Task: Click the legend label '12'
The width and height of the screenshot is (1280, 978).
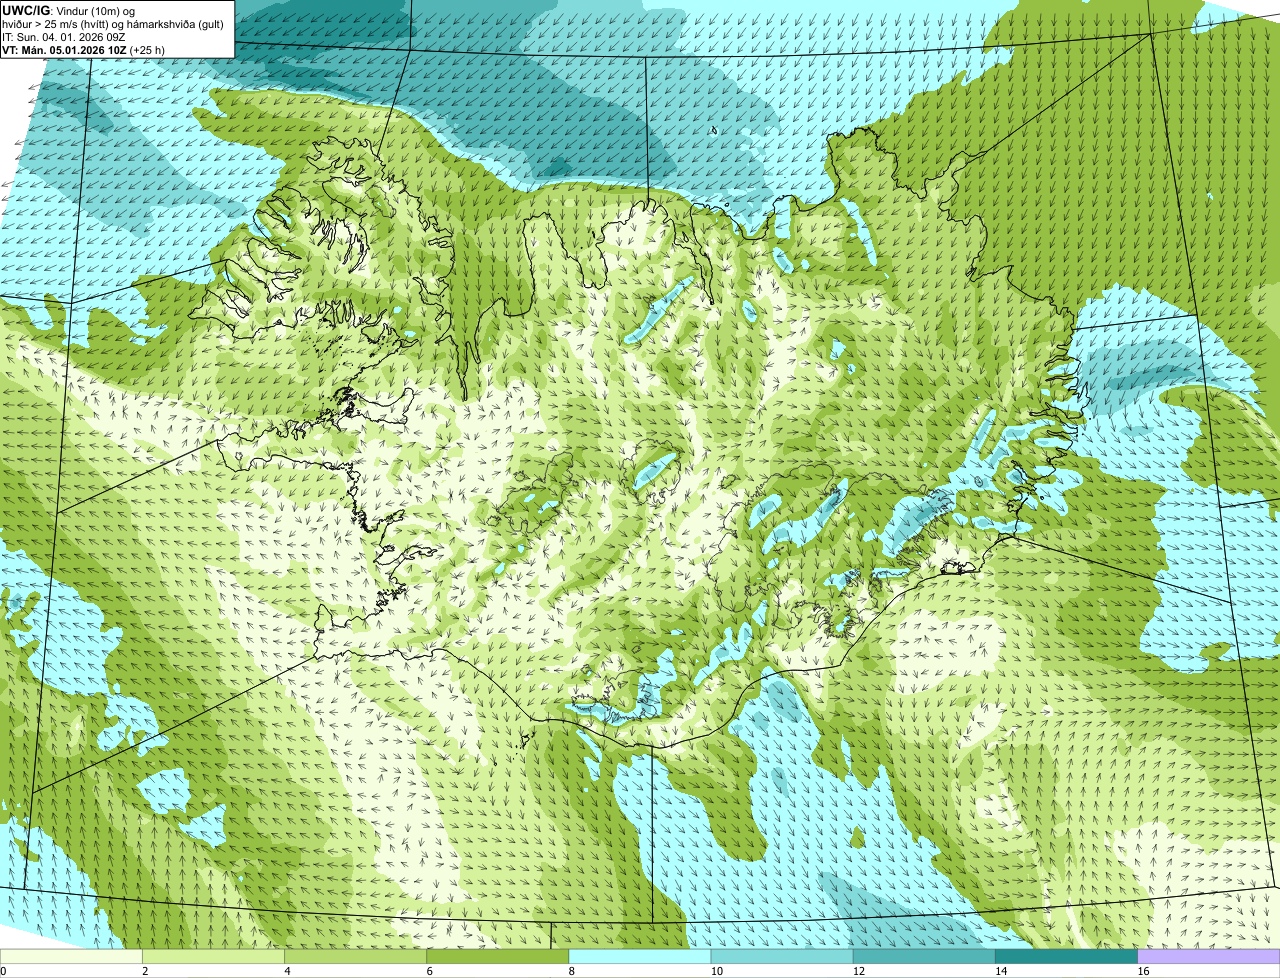Action: (x=859, y=971)
